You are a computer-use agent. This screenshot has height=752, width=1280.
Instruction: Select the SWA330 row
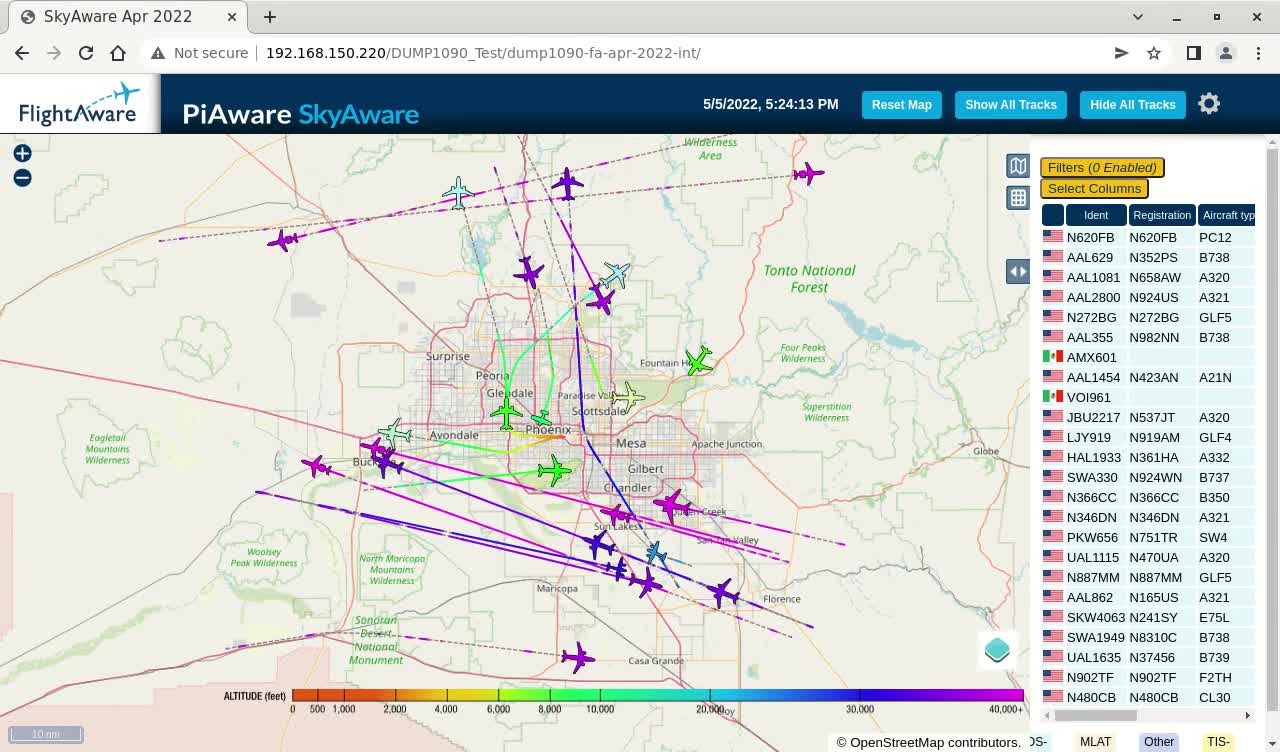pos(1147,477)
